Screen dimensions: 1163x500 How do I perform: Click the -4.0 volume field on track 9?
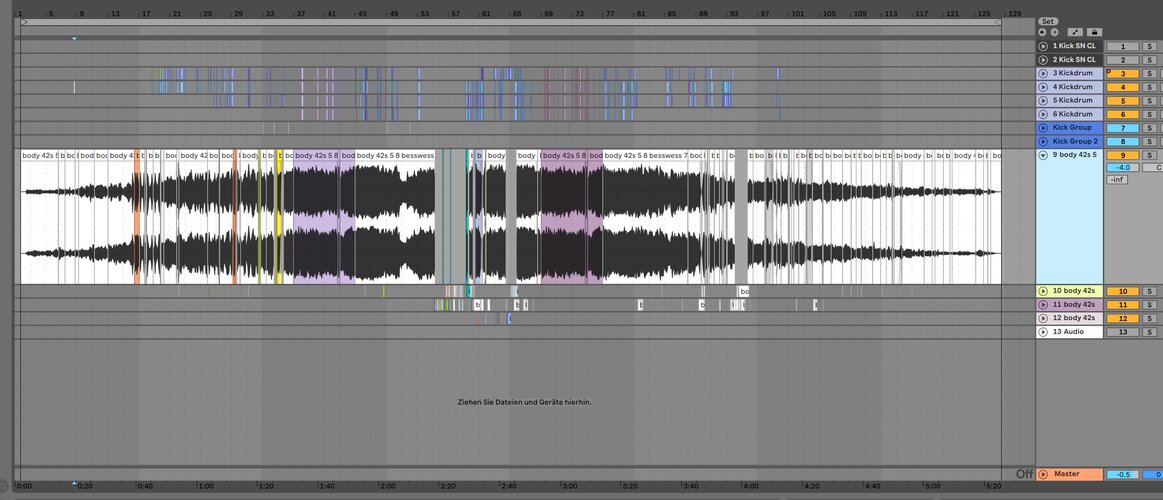tap(1122, 168)
